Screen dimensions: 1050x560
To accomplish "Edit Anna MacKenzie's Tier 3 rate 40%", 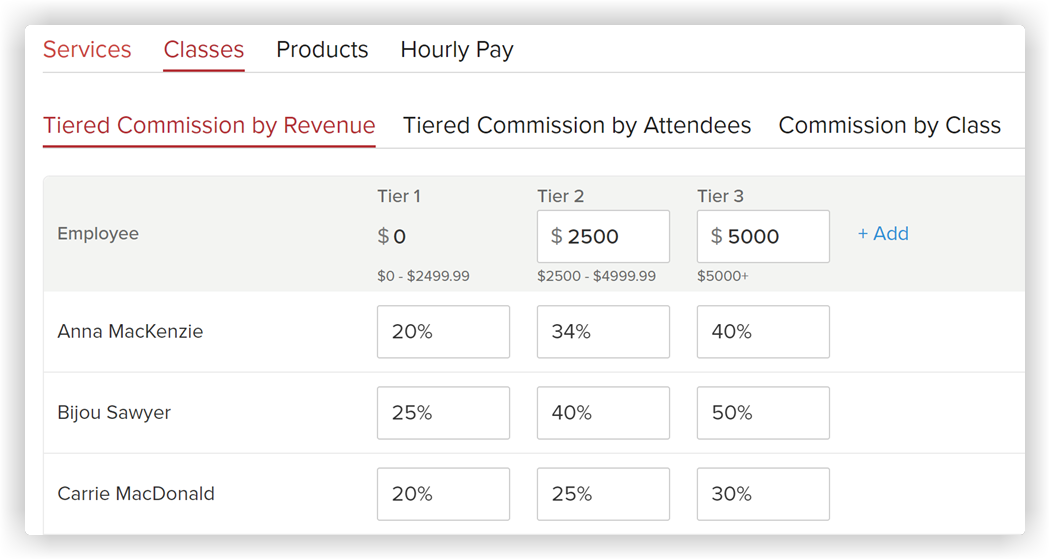I will (x=763, y=332).
